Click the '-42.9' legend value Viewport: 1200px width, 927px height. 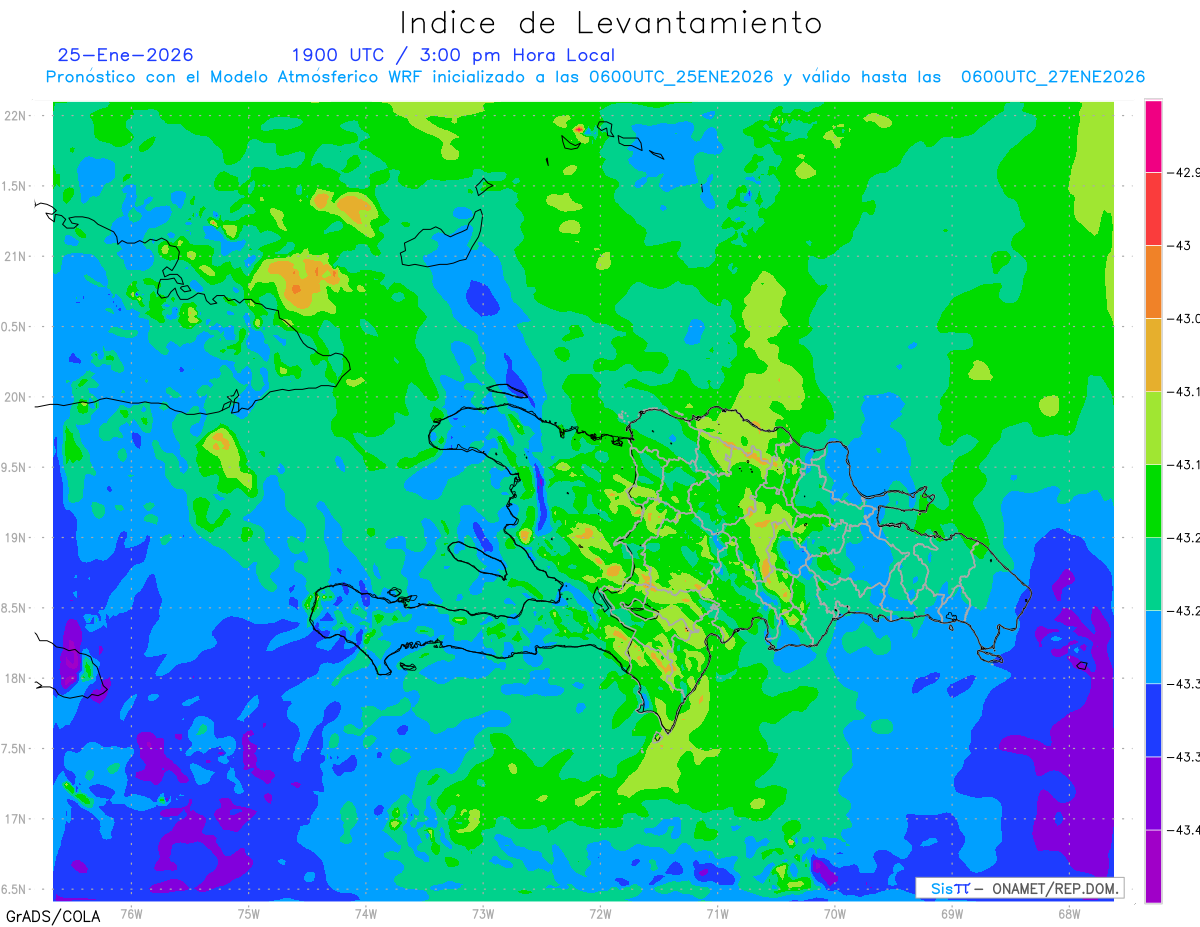pyautogui.click(x=1184, y=173)
